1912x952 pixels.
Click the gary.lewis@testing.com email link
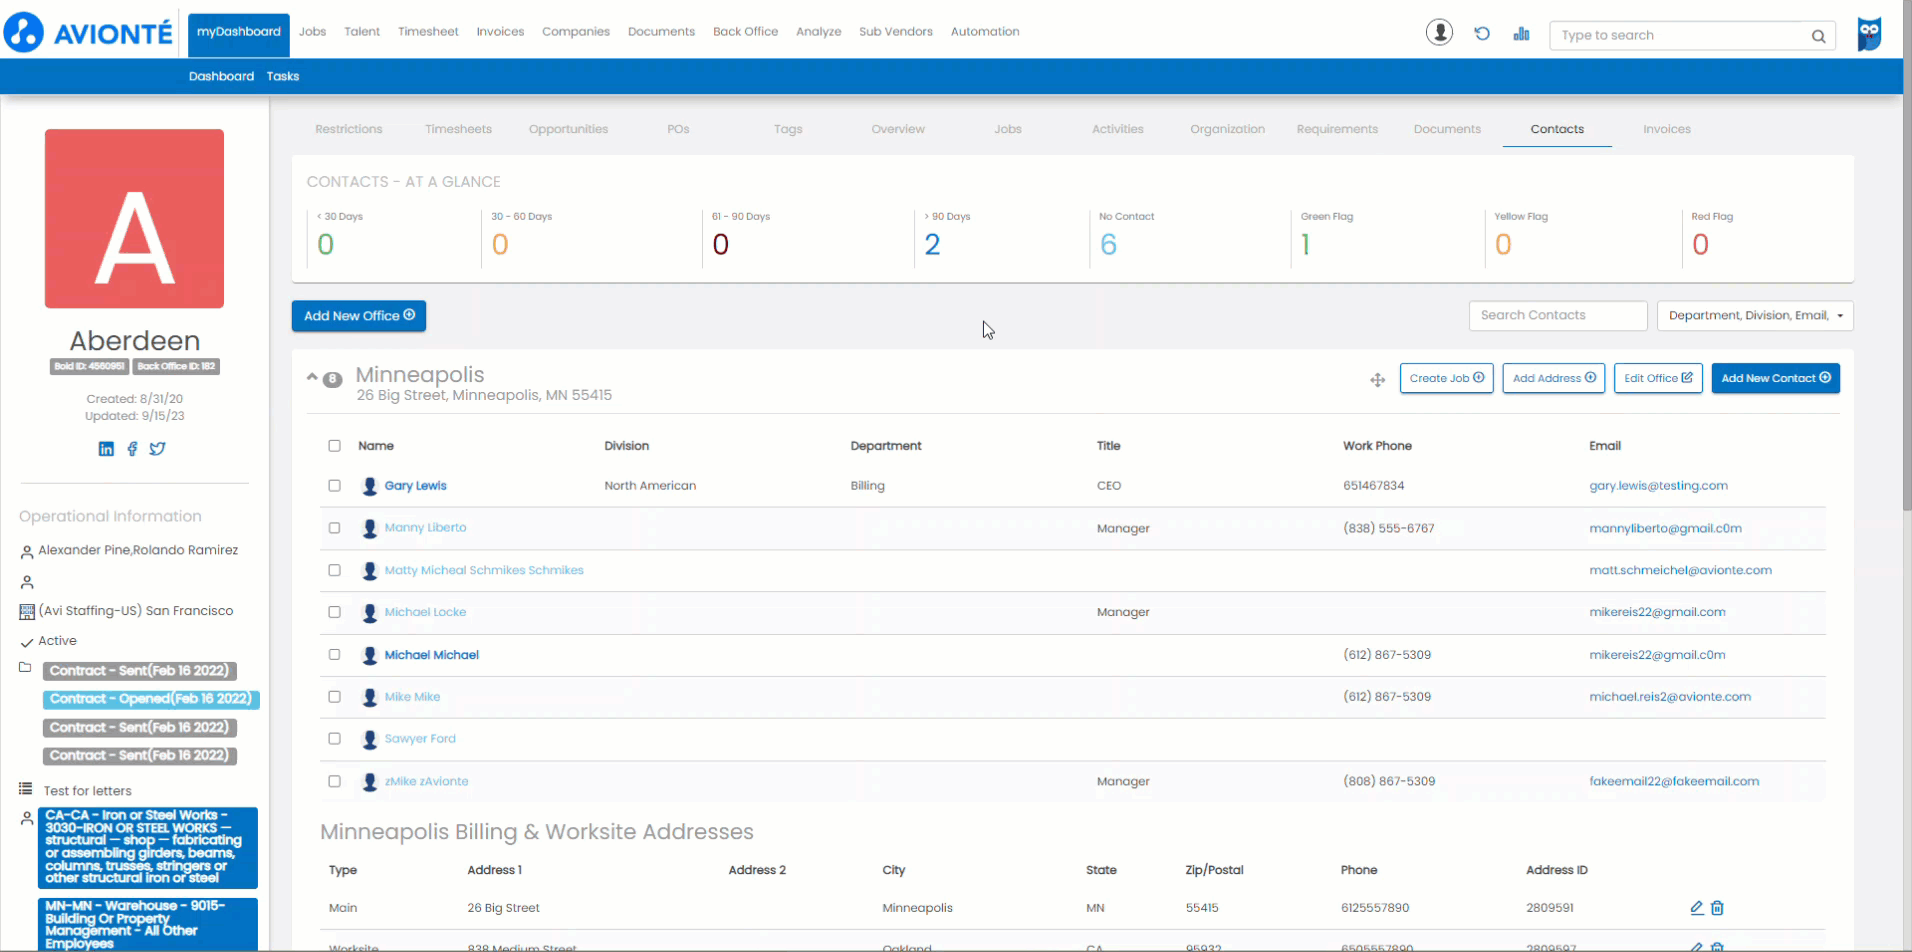pos(1658,486)
